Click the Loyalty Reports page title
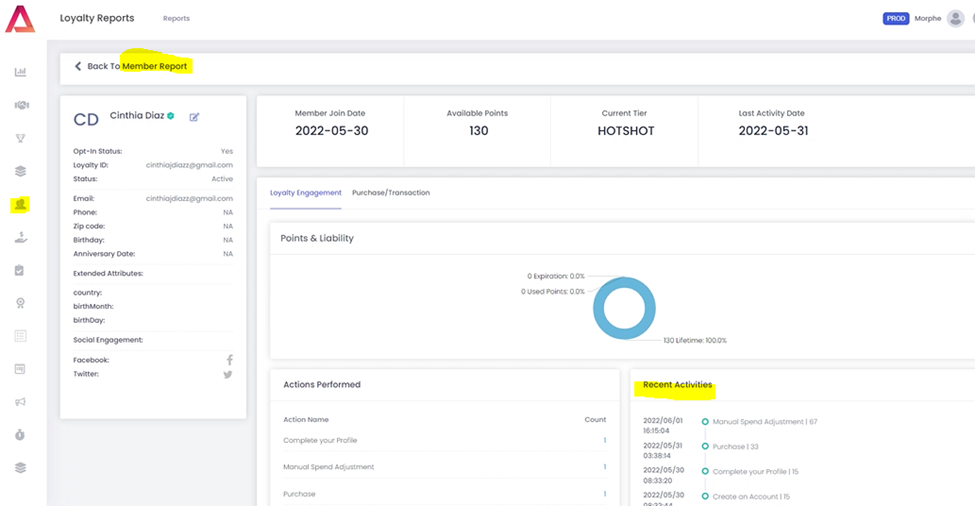 [x=97, y=18]
